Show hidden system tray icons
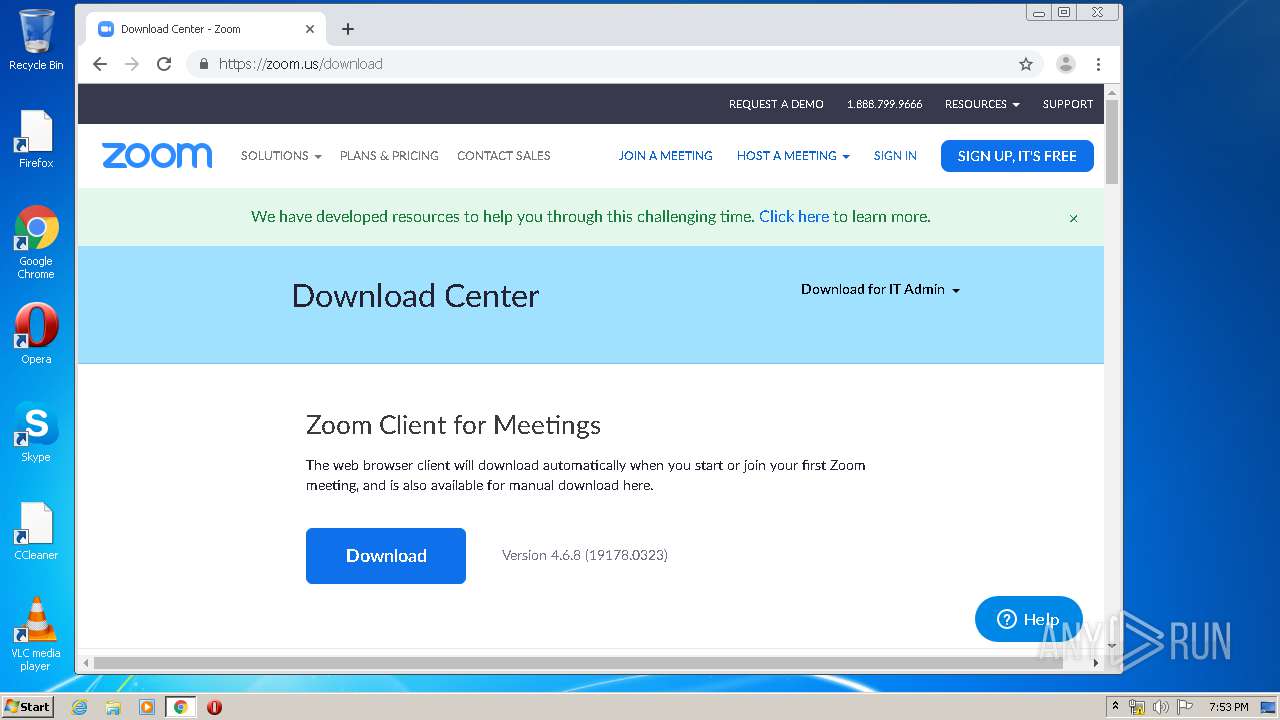1280x720 pixels. [1115, 707]
